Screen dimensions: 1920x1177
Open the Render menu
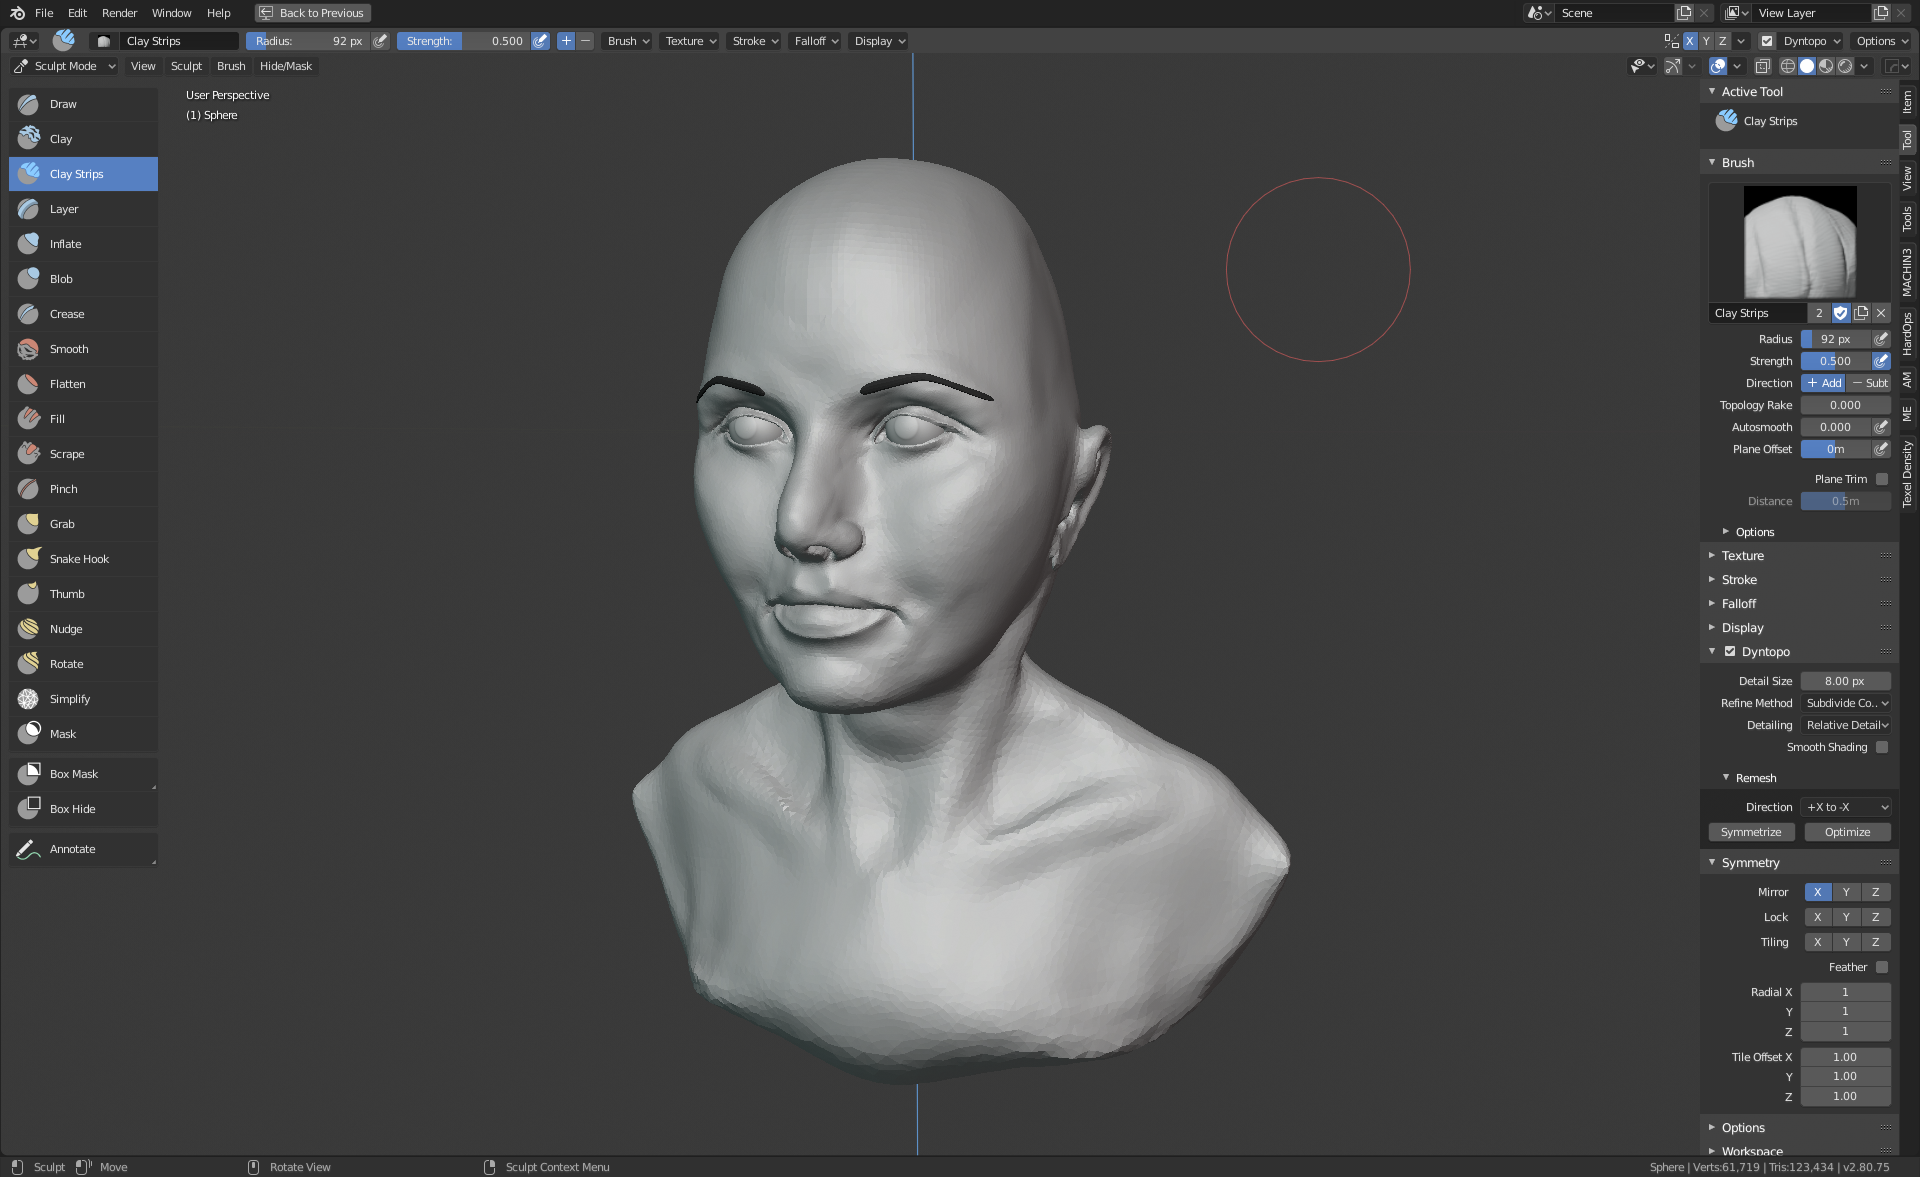point(119,13)
